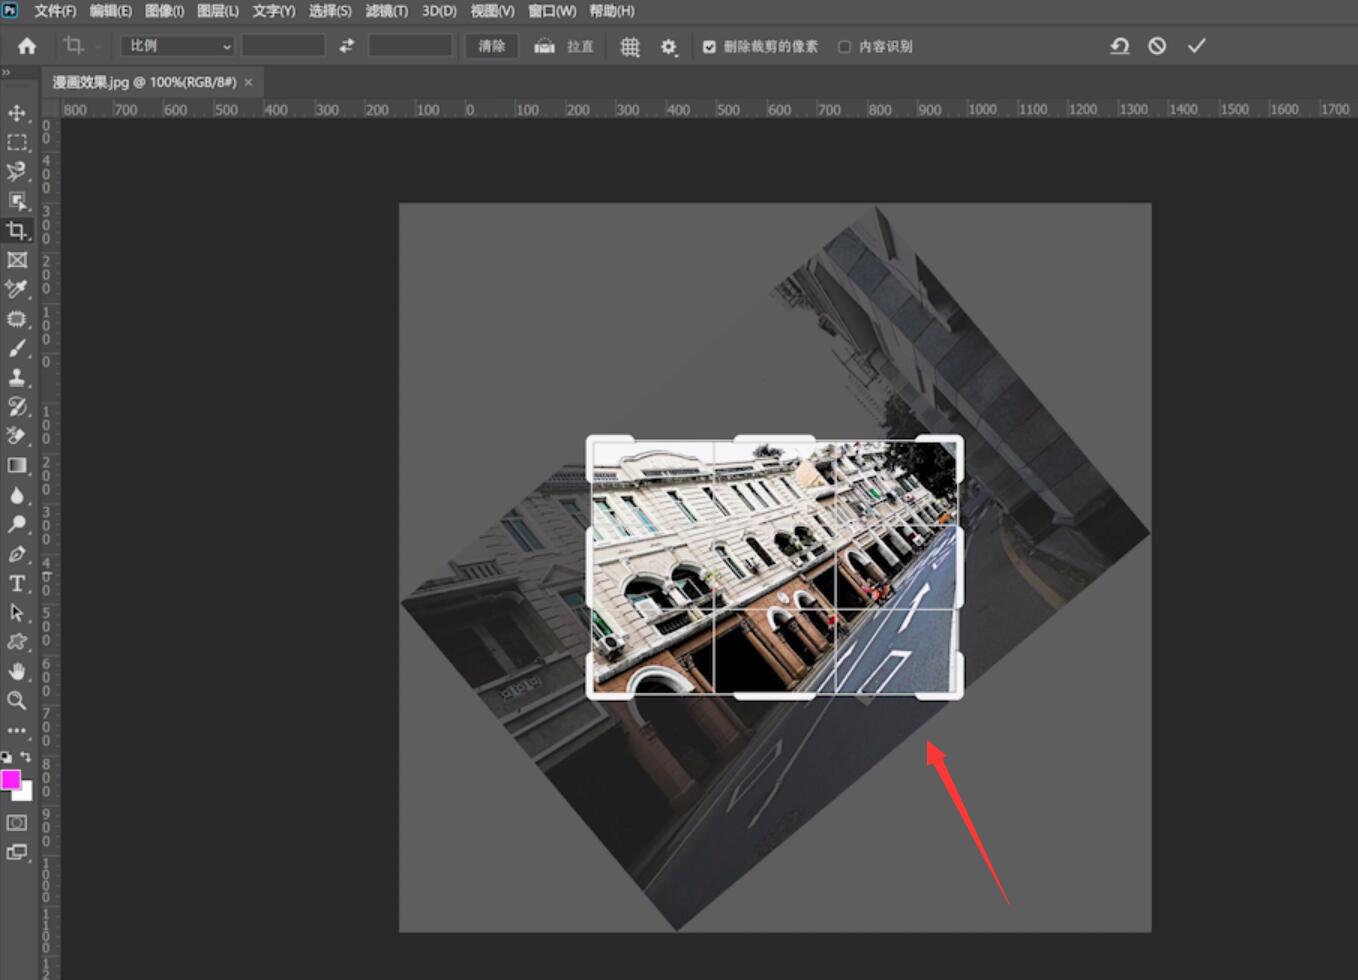Viewport: 1358px width, 980px height.
Task: Commit the crop with checkmark
Action: pyautogui.click(x=1196, y=46)
